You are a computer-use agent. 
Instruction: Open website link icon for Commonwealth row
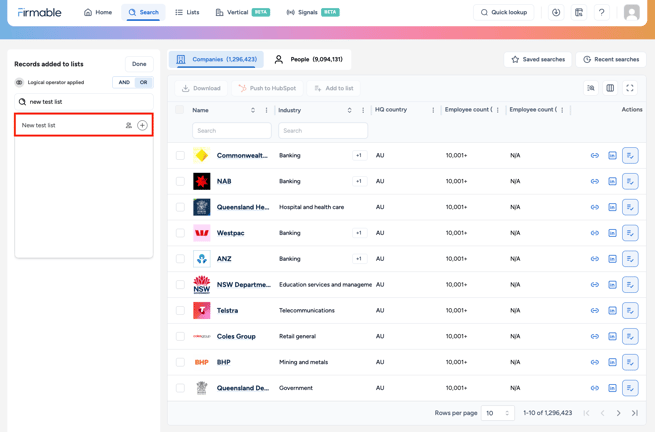[x=594, y=155]
